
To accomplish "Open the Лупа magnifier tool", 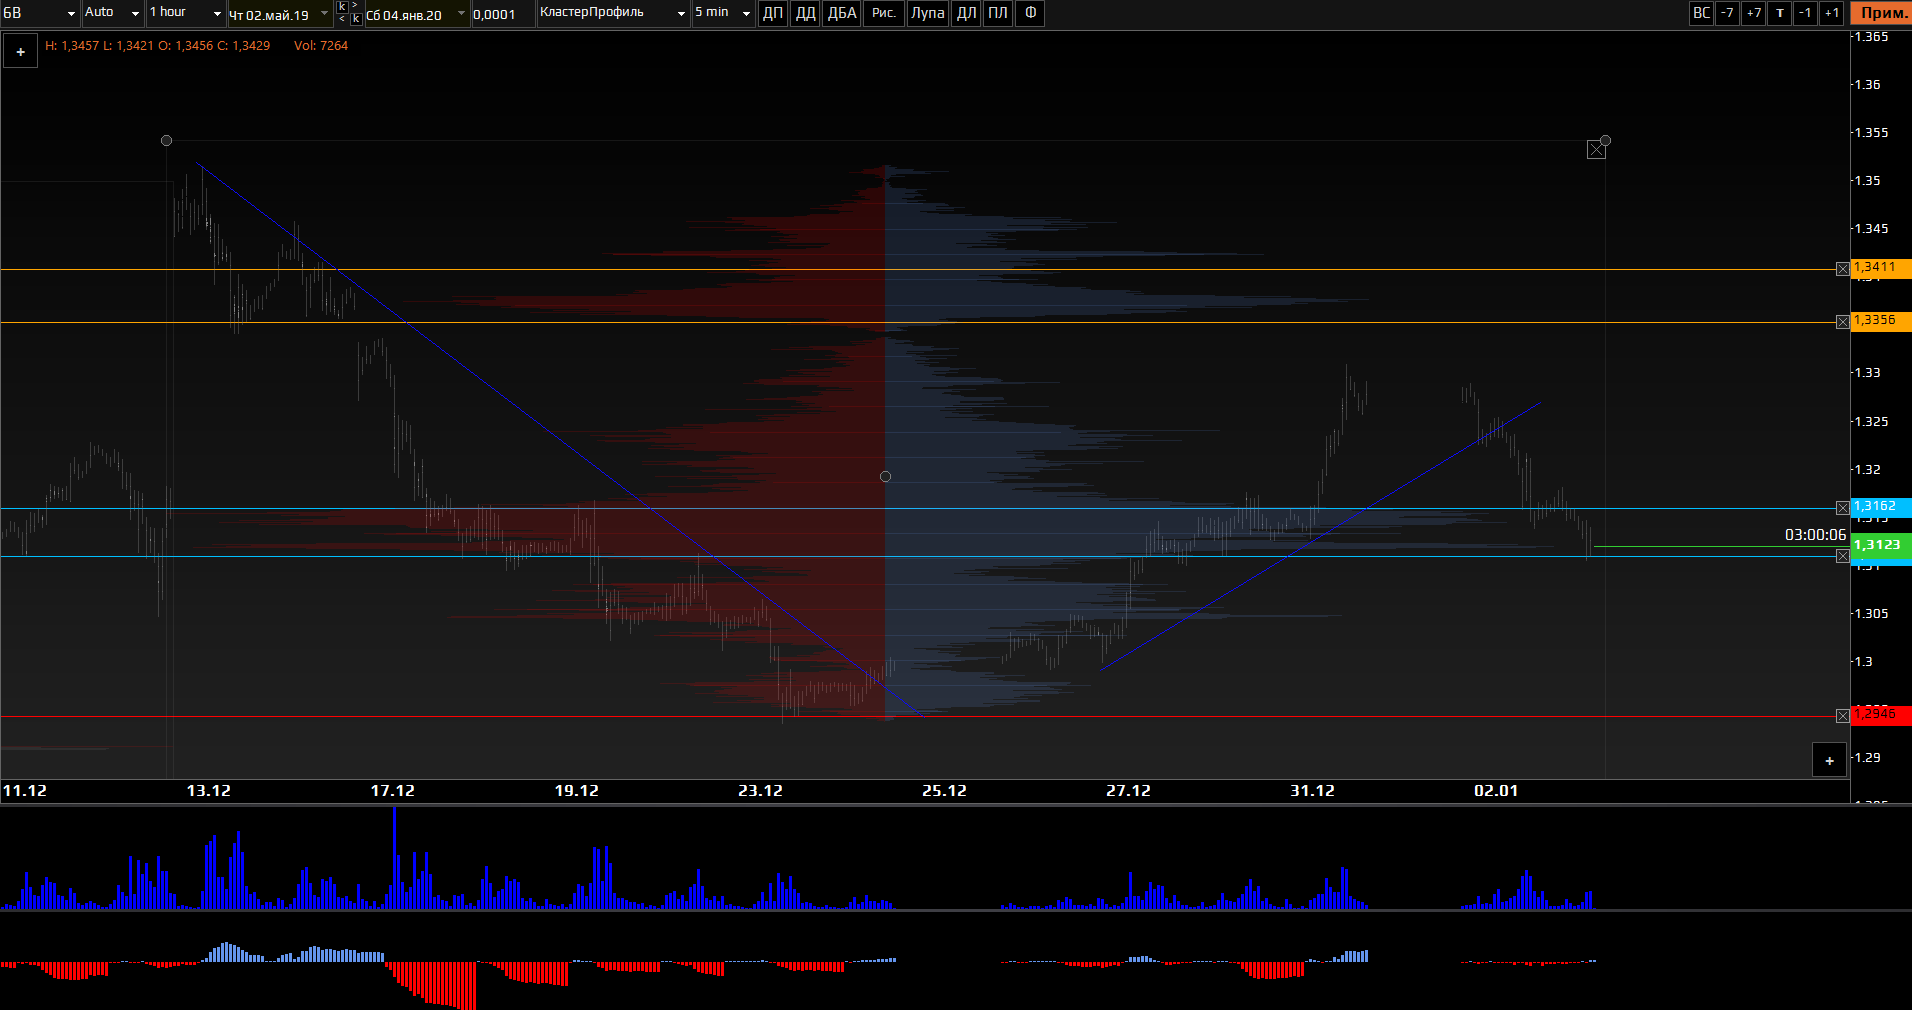I will point(927,13).
